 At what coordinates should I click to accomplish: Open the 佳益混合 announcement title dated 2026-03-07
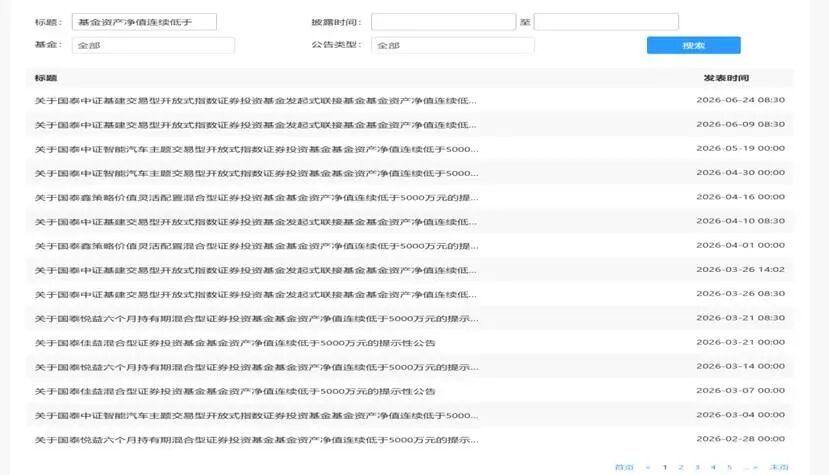pos(235,391)
